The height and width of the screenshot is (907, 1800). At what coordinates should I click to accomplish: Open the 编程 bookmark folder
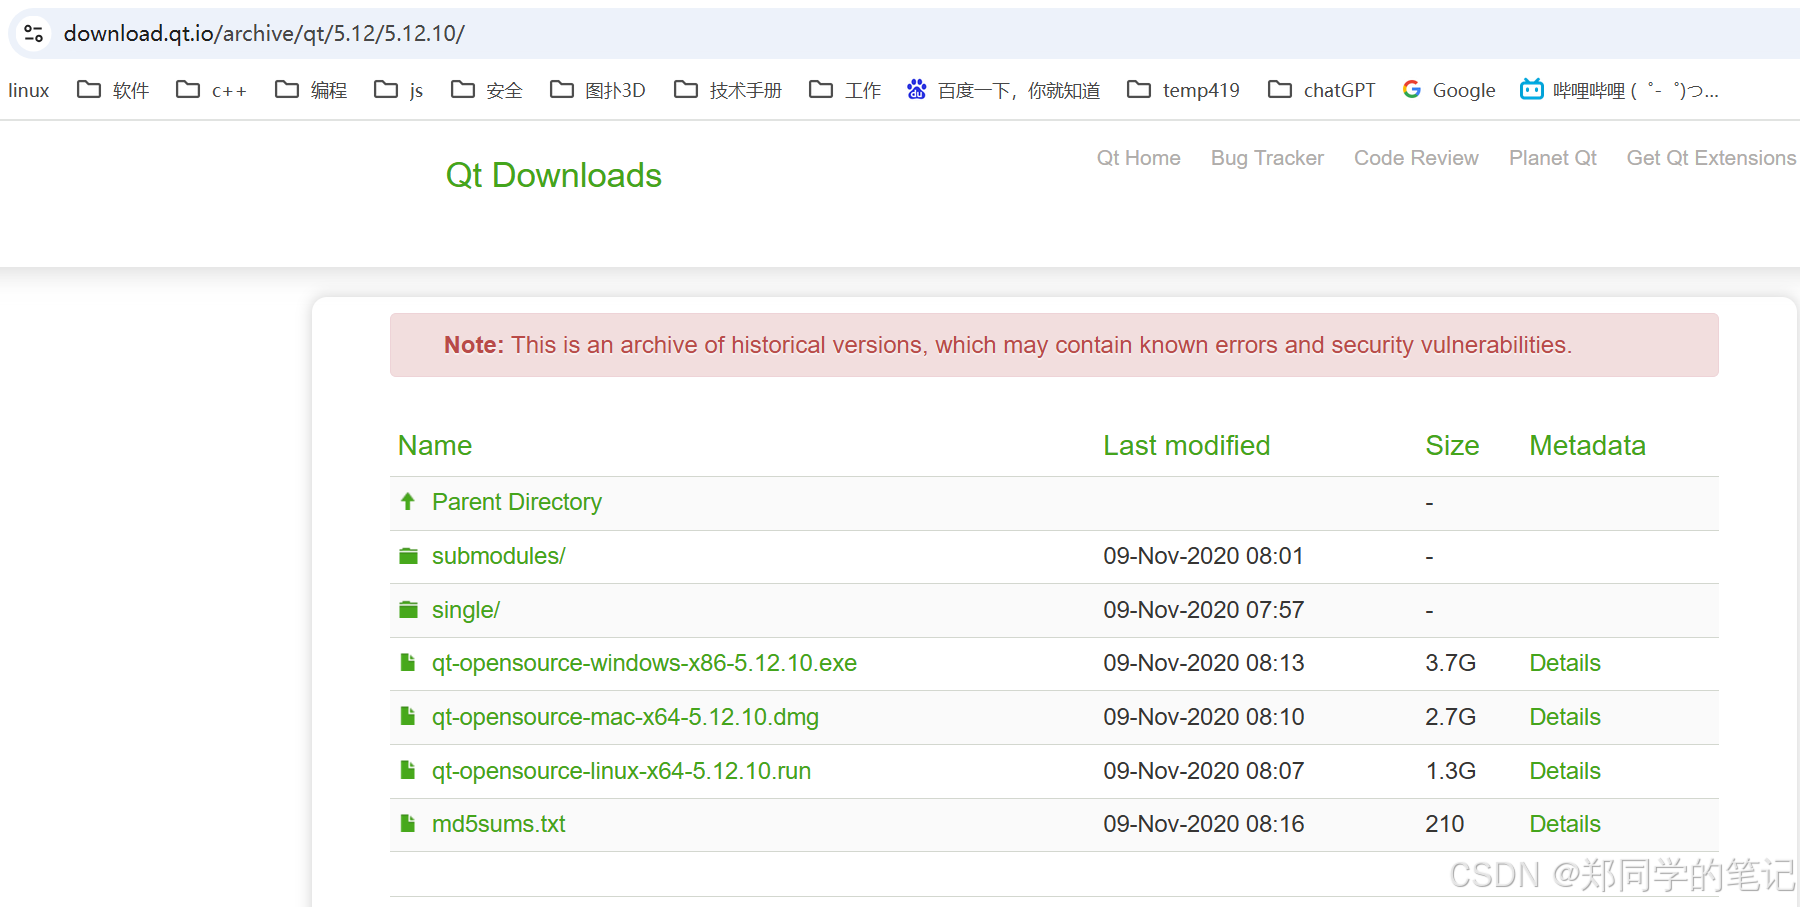click(x=311, y=90)
